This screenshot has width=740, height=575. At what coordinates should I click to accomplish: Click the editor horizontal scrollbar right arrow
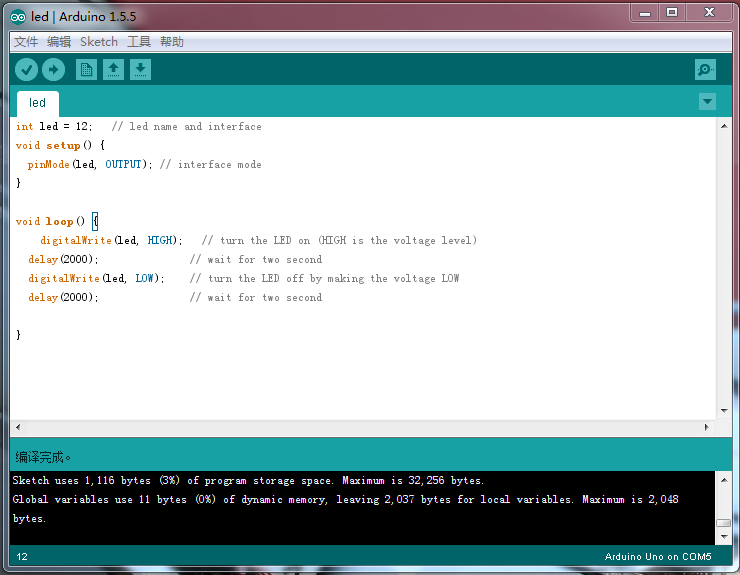(x=706, y=427)
